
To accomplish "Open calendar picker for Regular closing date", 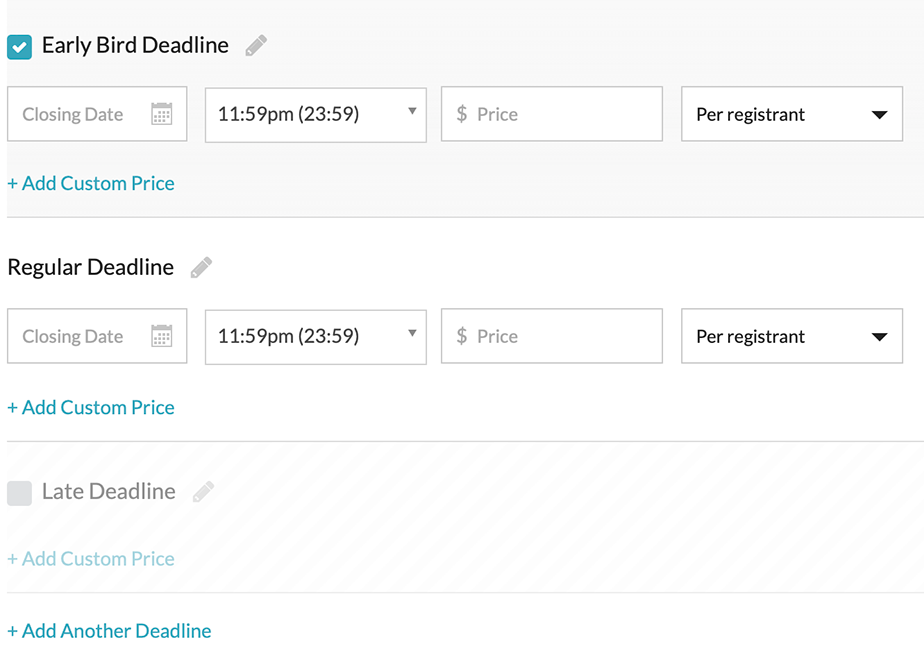I will coord(161,337).
